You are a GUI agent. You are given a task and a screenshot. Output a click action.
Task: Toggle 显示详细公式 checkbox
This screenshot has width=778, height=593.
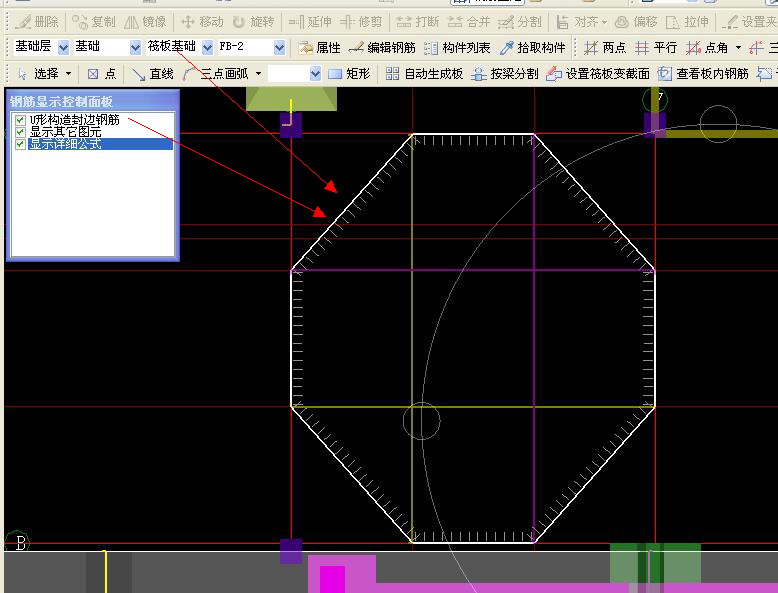point(20,144)
